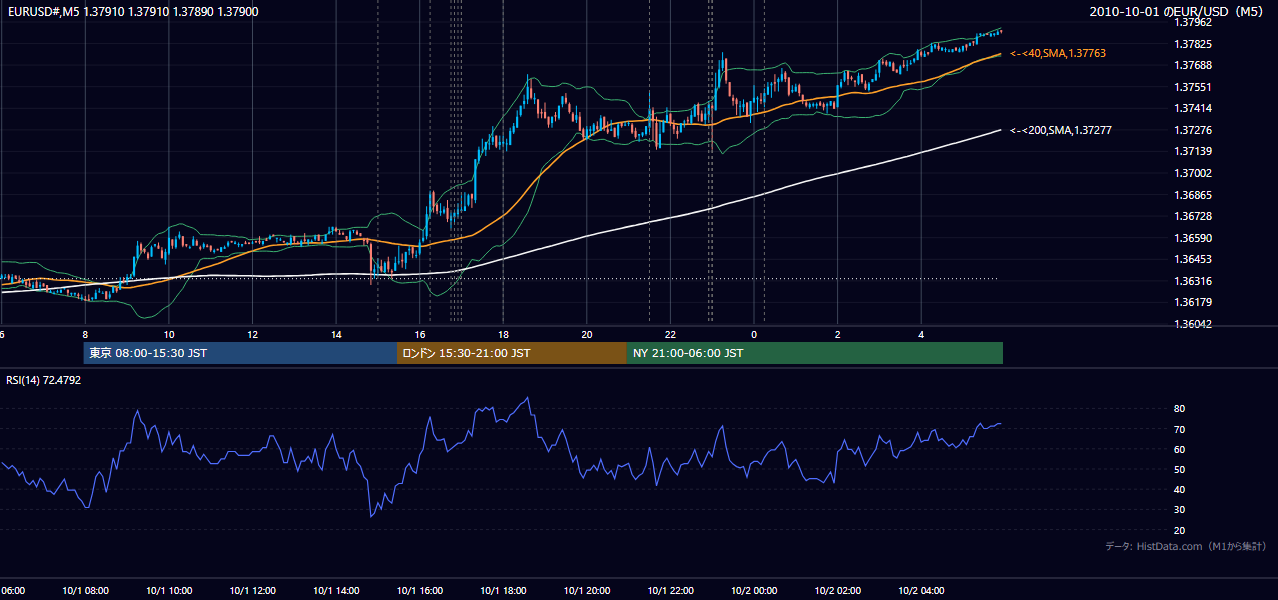This screenshot has width=1278, height=600.
Task: Click price axis value 1.36179
Action: 1191,302
